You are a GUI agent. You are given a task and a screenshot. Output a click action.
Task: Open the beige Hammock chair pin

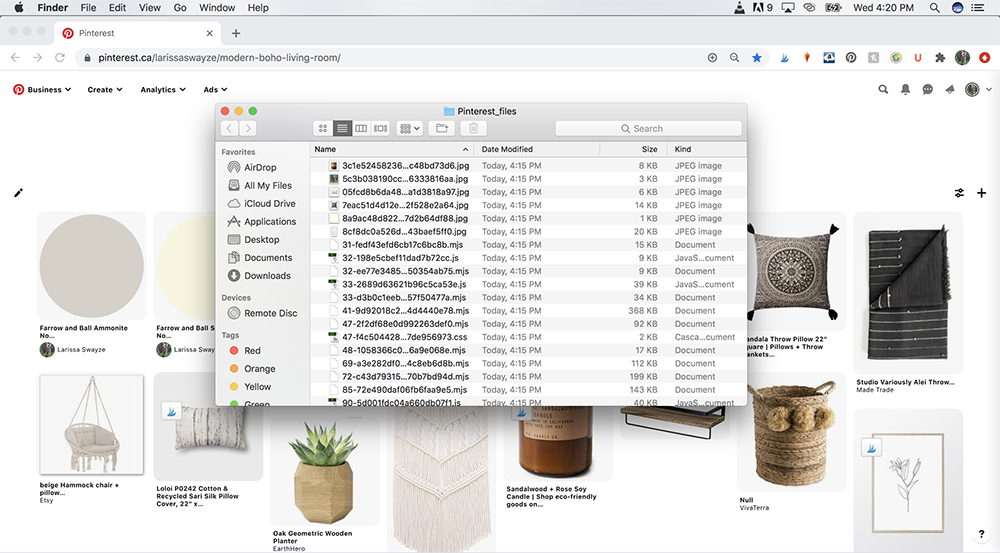[x=91, y=424]
